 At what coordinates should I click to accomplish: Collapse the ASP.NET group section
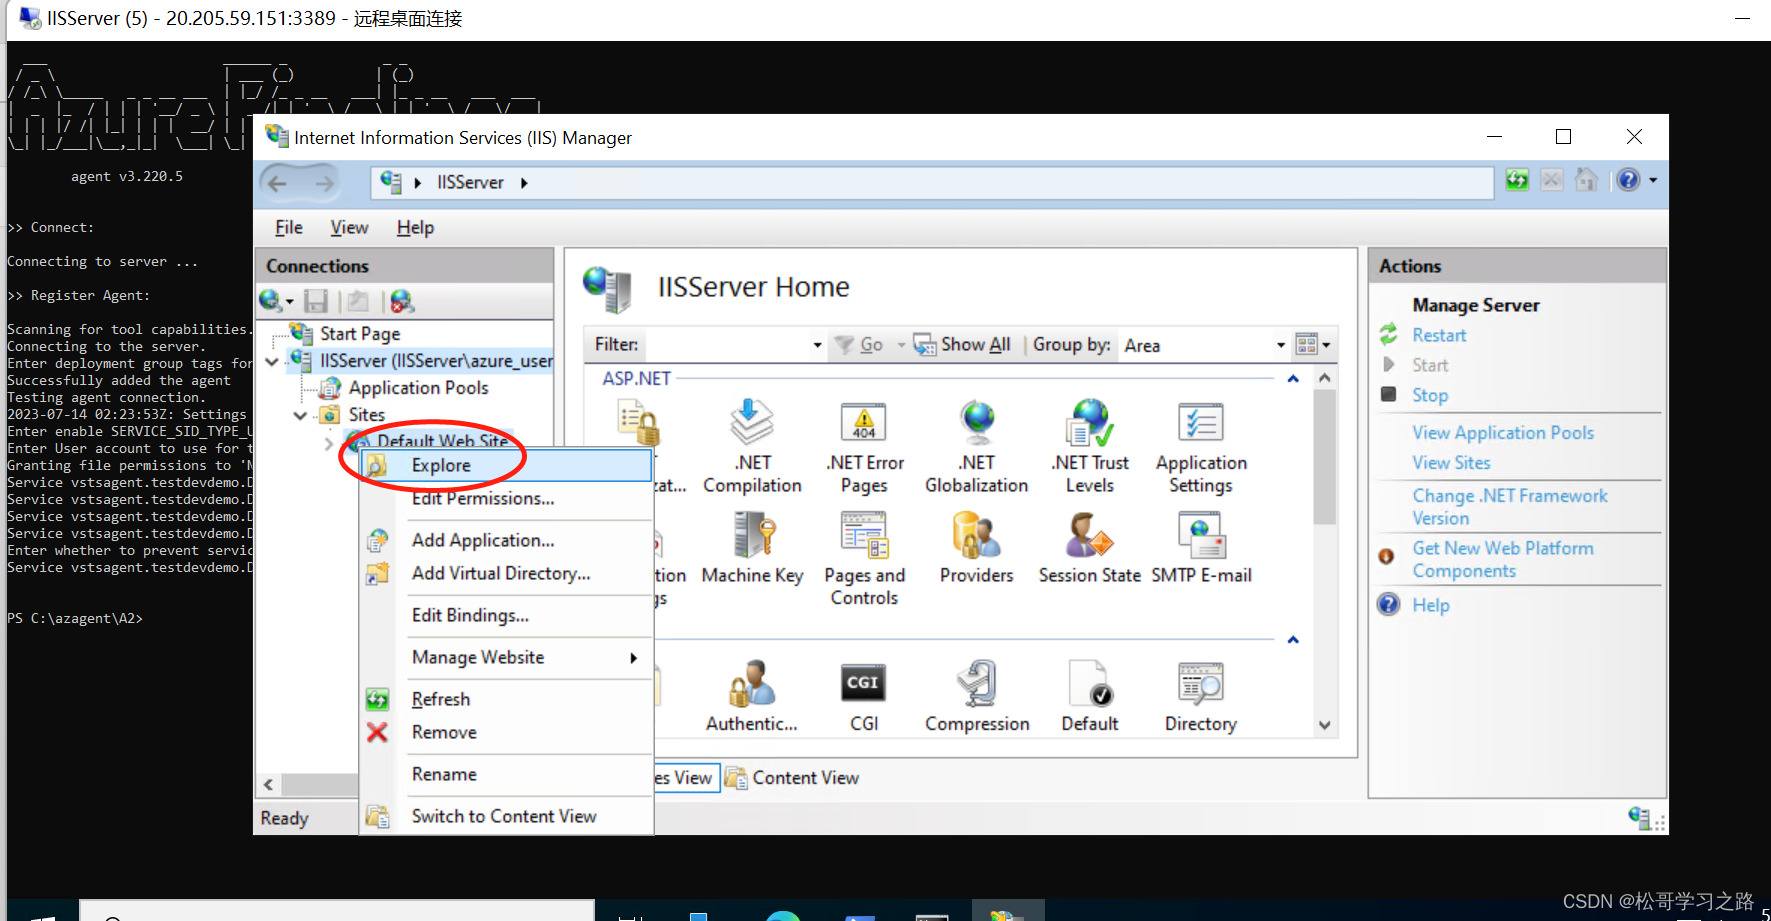(1293, 379)
